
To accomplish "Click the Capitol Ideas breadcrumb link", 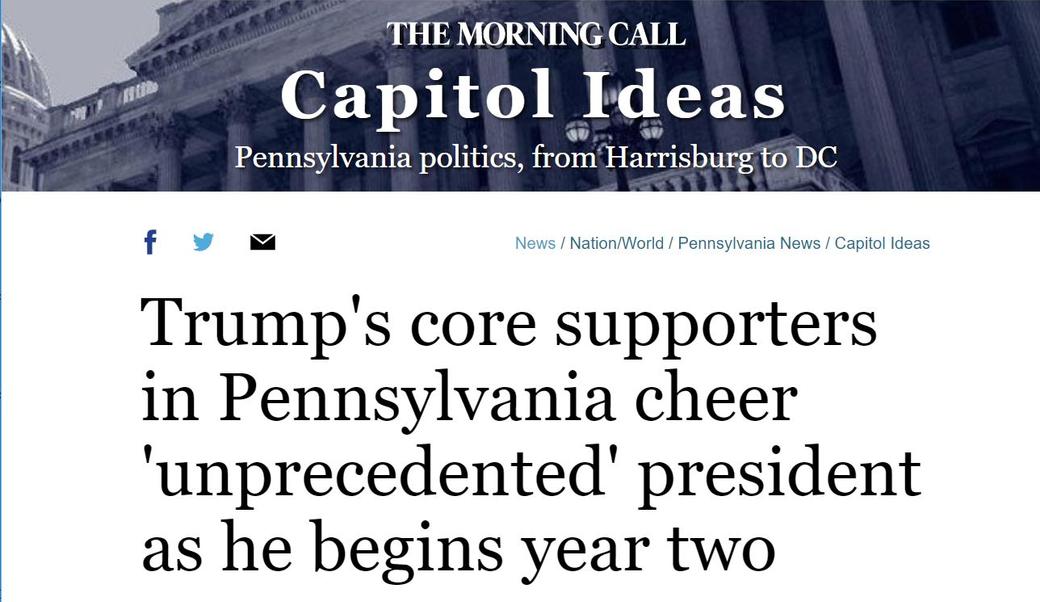I will click(882, 243).
